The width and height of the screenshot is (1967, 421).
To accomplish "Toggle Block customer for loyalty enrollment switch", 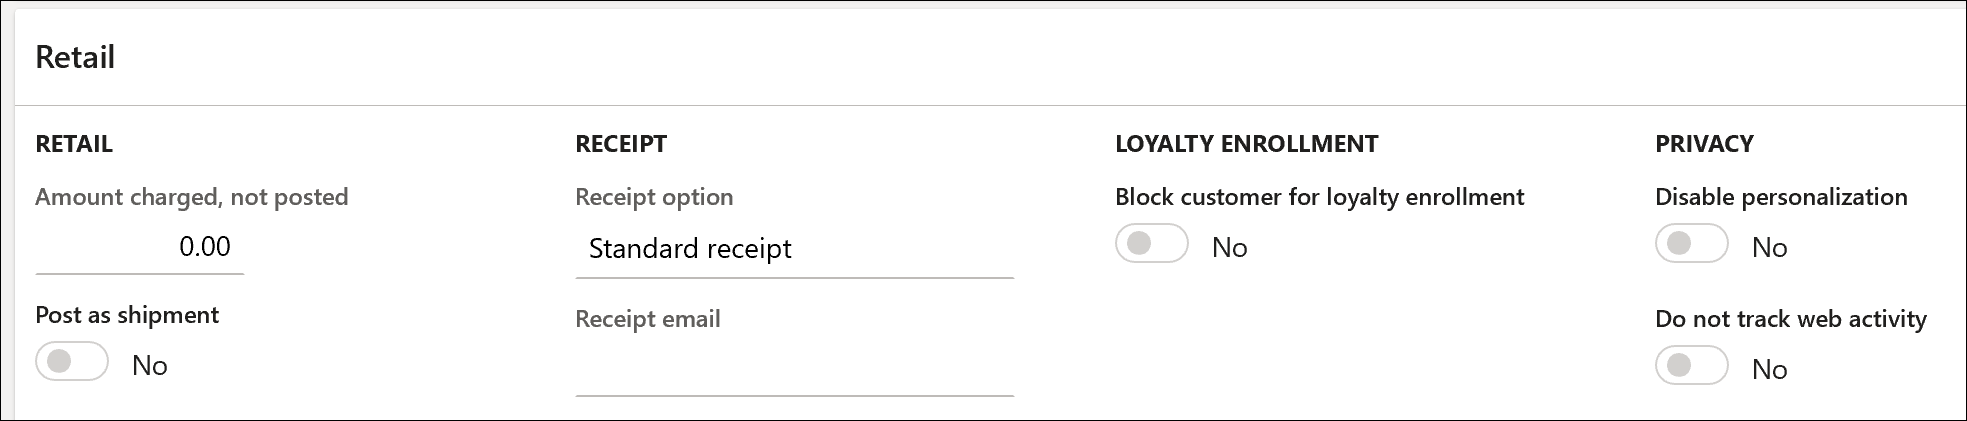I will 1152,244.
